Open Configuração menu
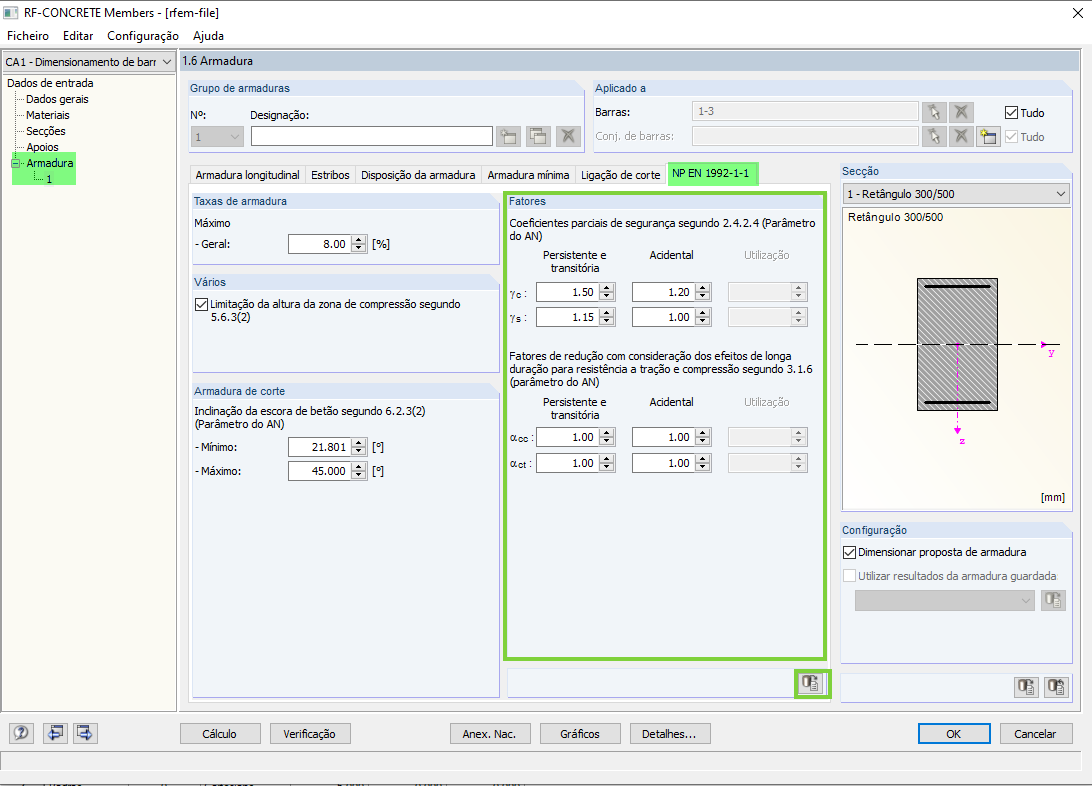 (143, 36)
